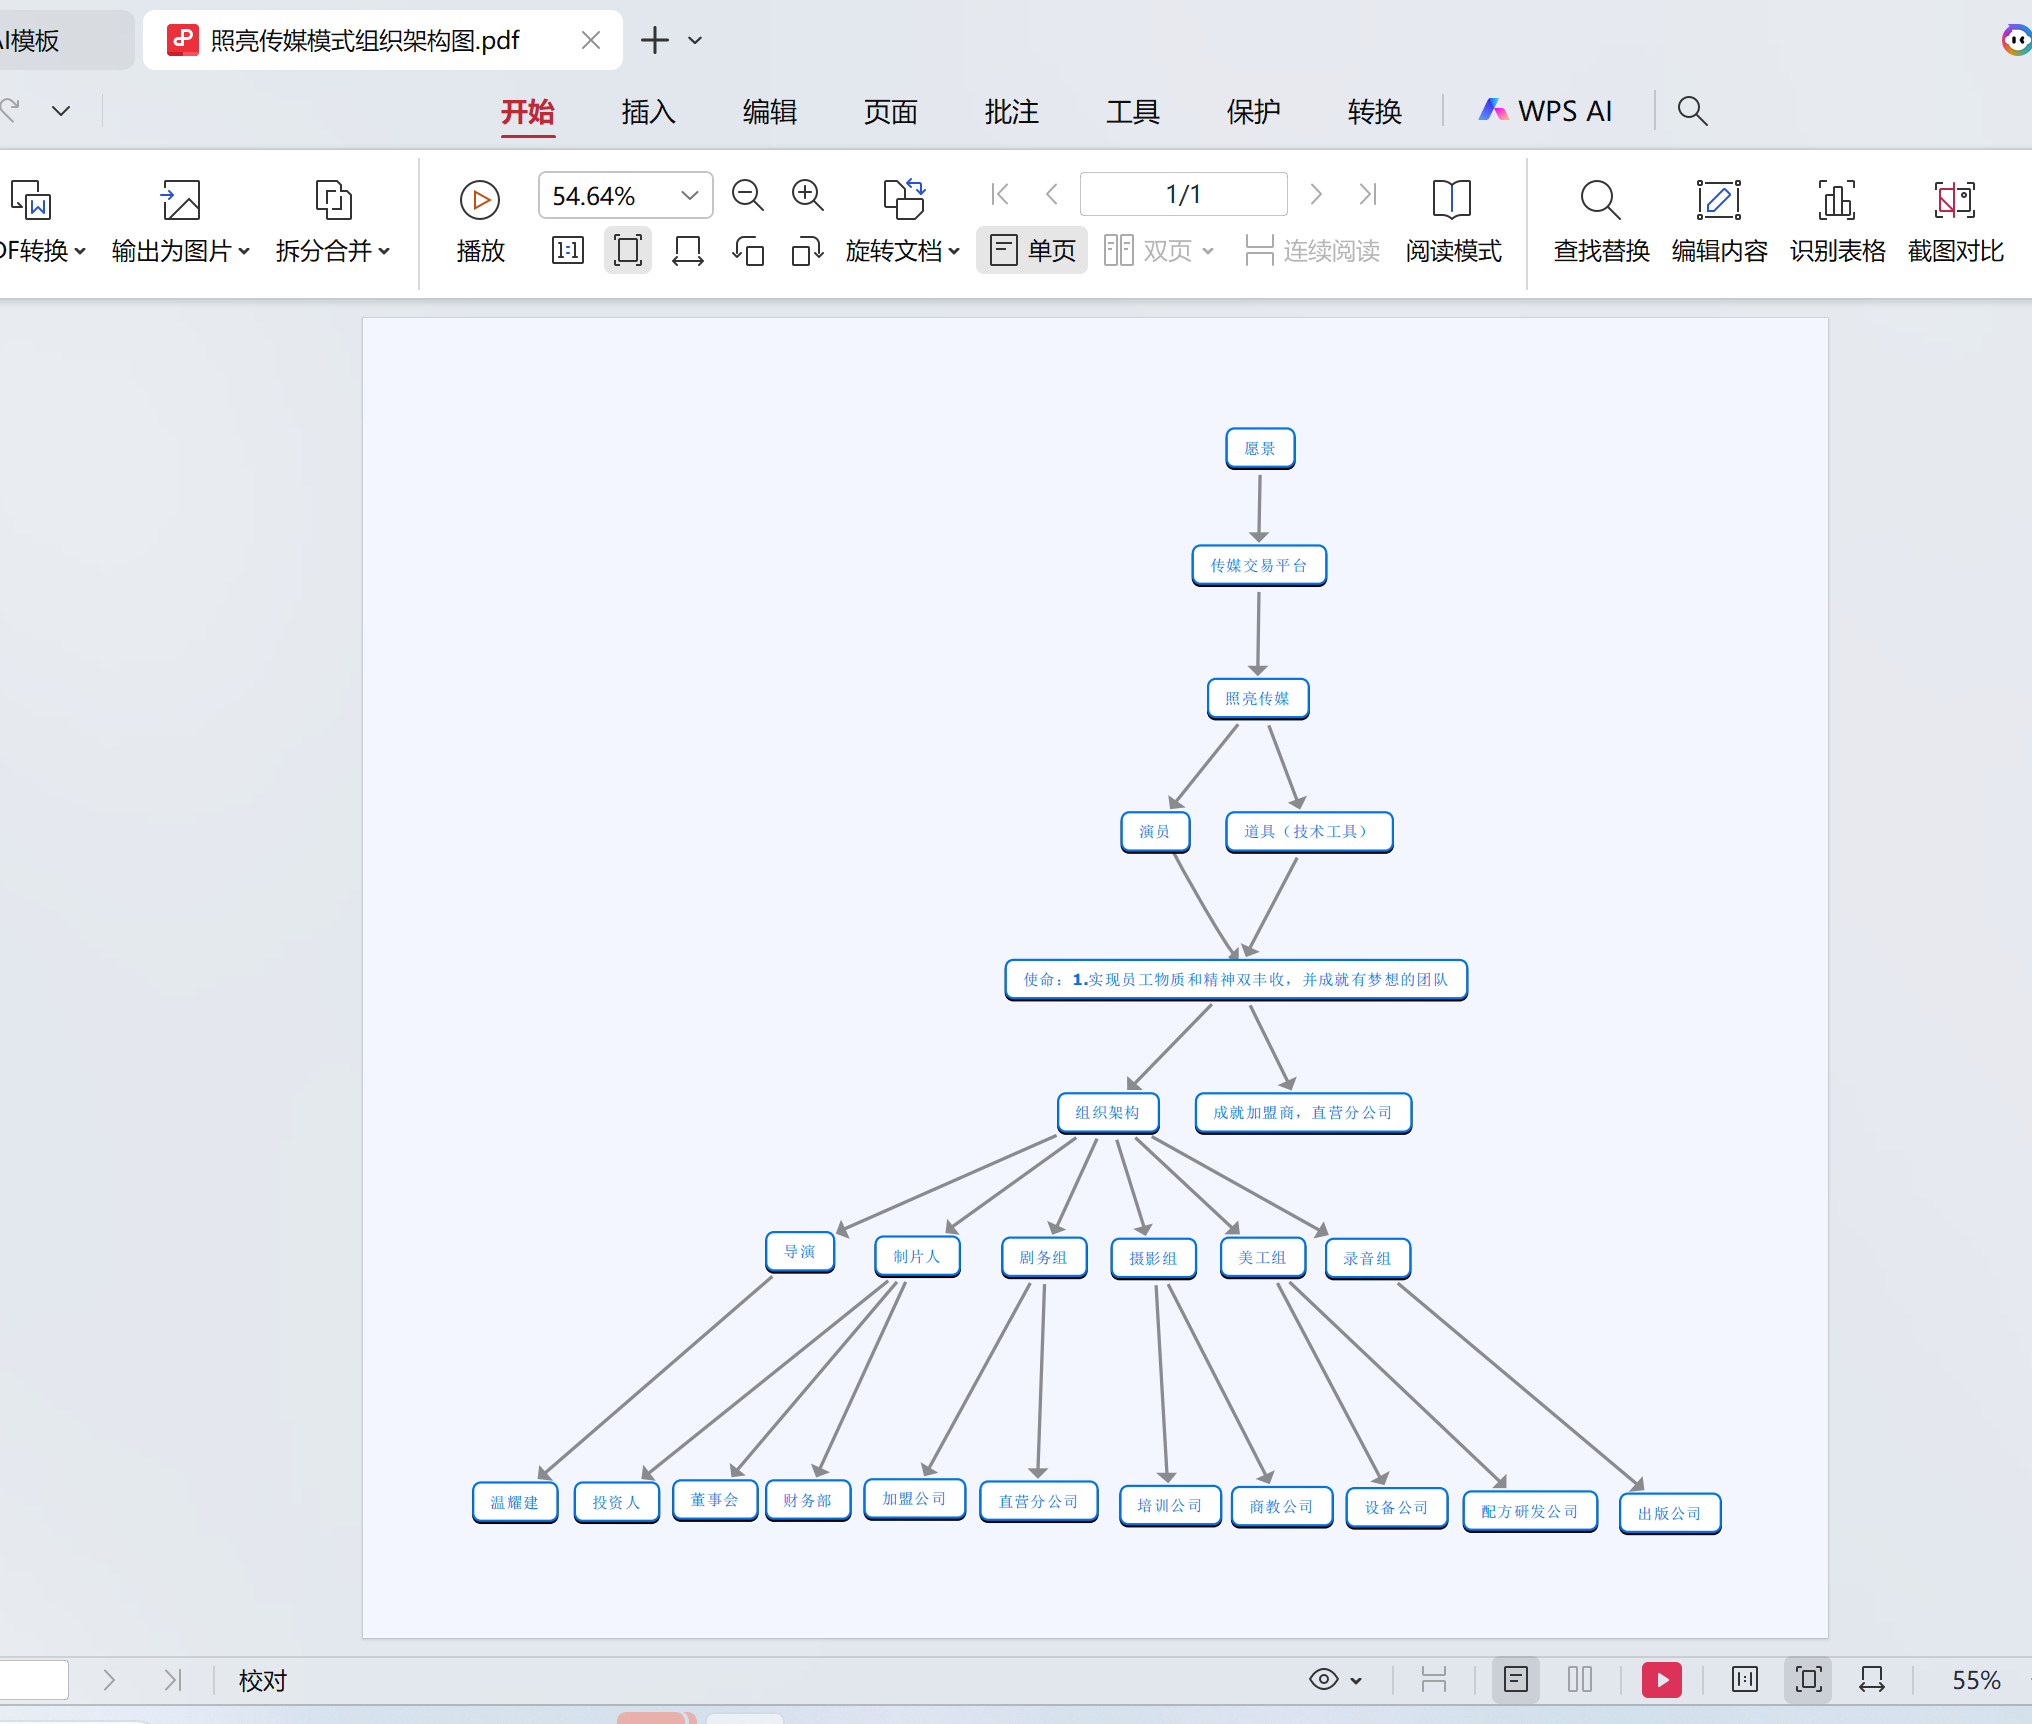Switch to the 编辑 ribbon tab
This screenshot has width=2032, height=1724.
(x=770, y=111)
